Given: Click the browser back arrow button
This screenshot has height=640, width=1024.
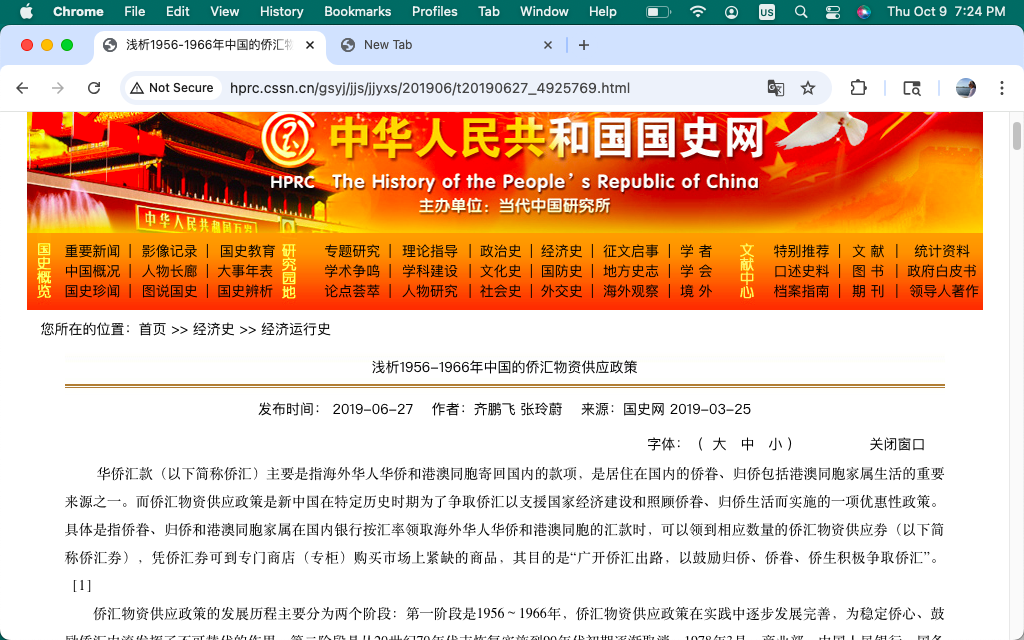Looking at the screenshot, I should 22,88.
